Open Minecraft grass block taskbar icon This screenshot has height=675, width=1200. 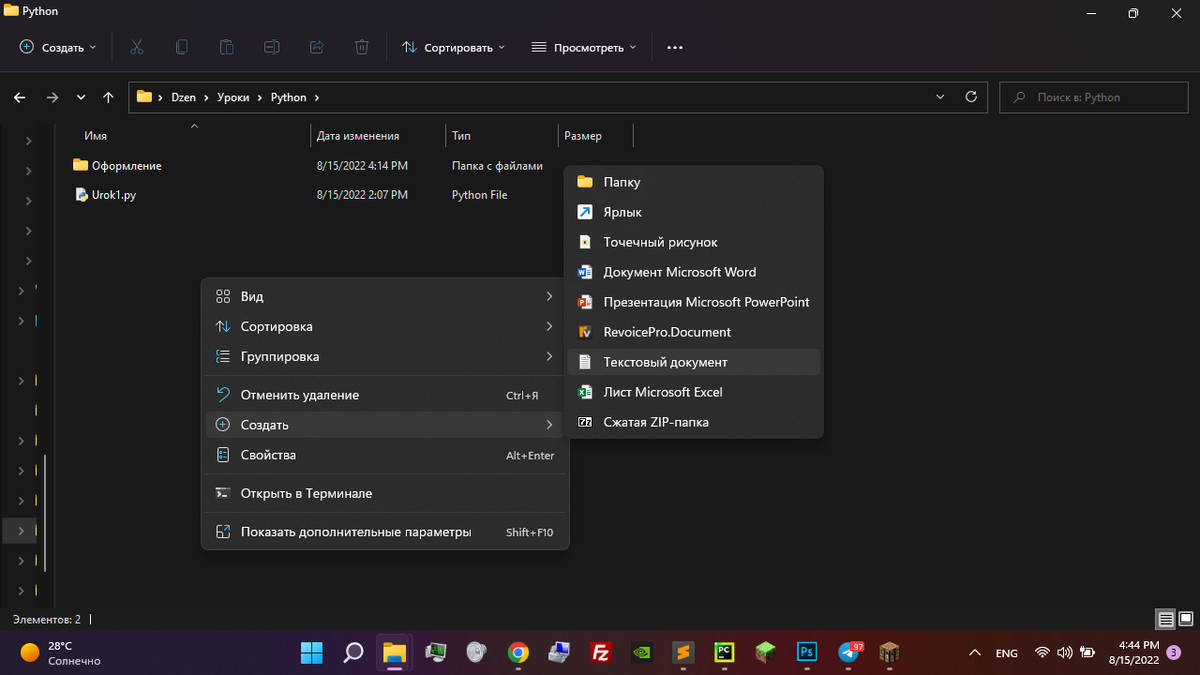[766, 653]
